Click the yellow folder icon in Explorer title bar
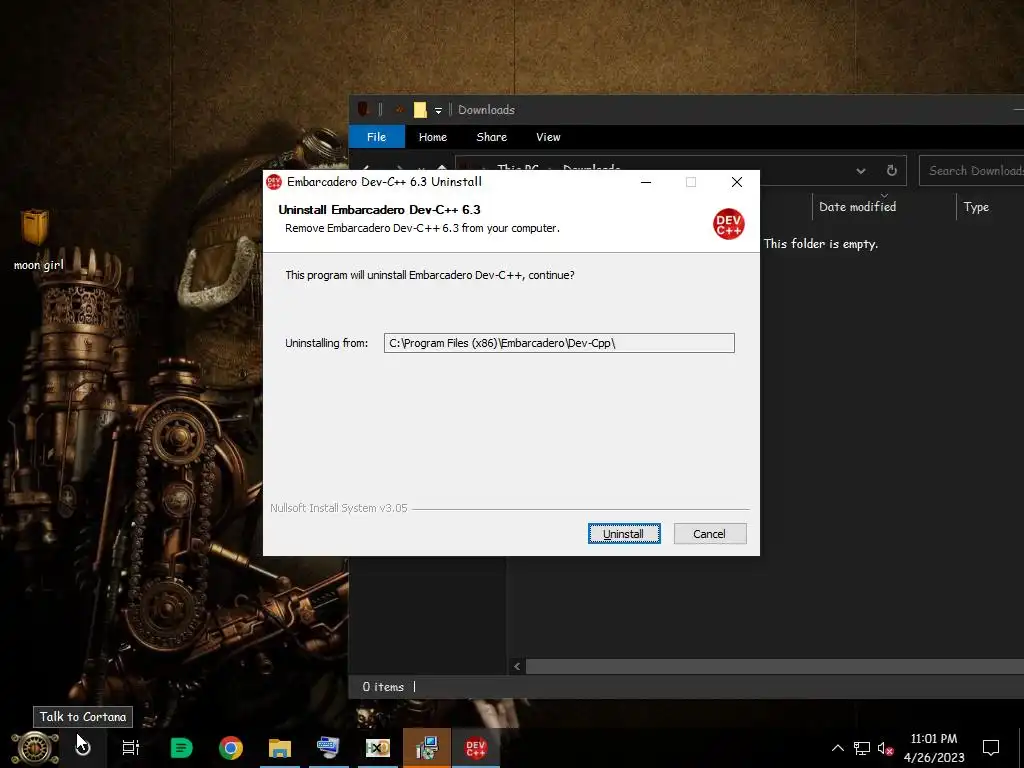The height and width of the screenshot is (768, 1024). 420,110
